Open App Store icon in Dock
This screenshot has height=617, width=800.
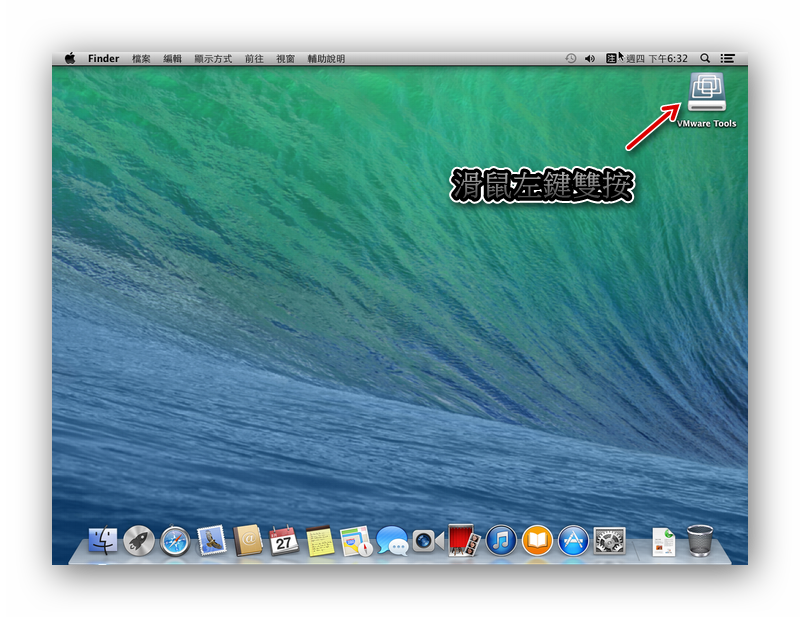(x=573, y=540)
